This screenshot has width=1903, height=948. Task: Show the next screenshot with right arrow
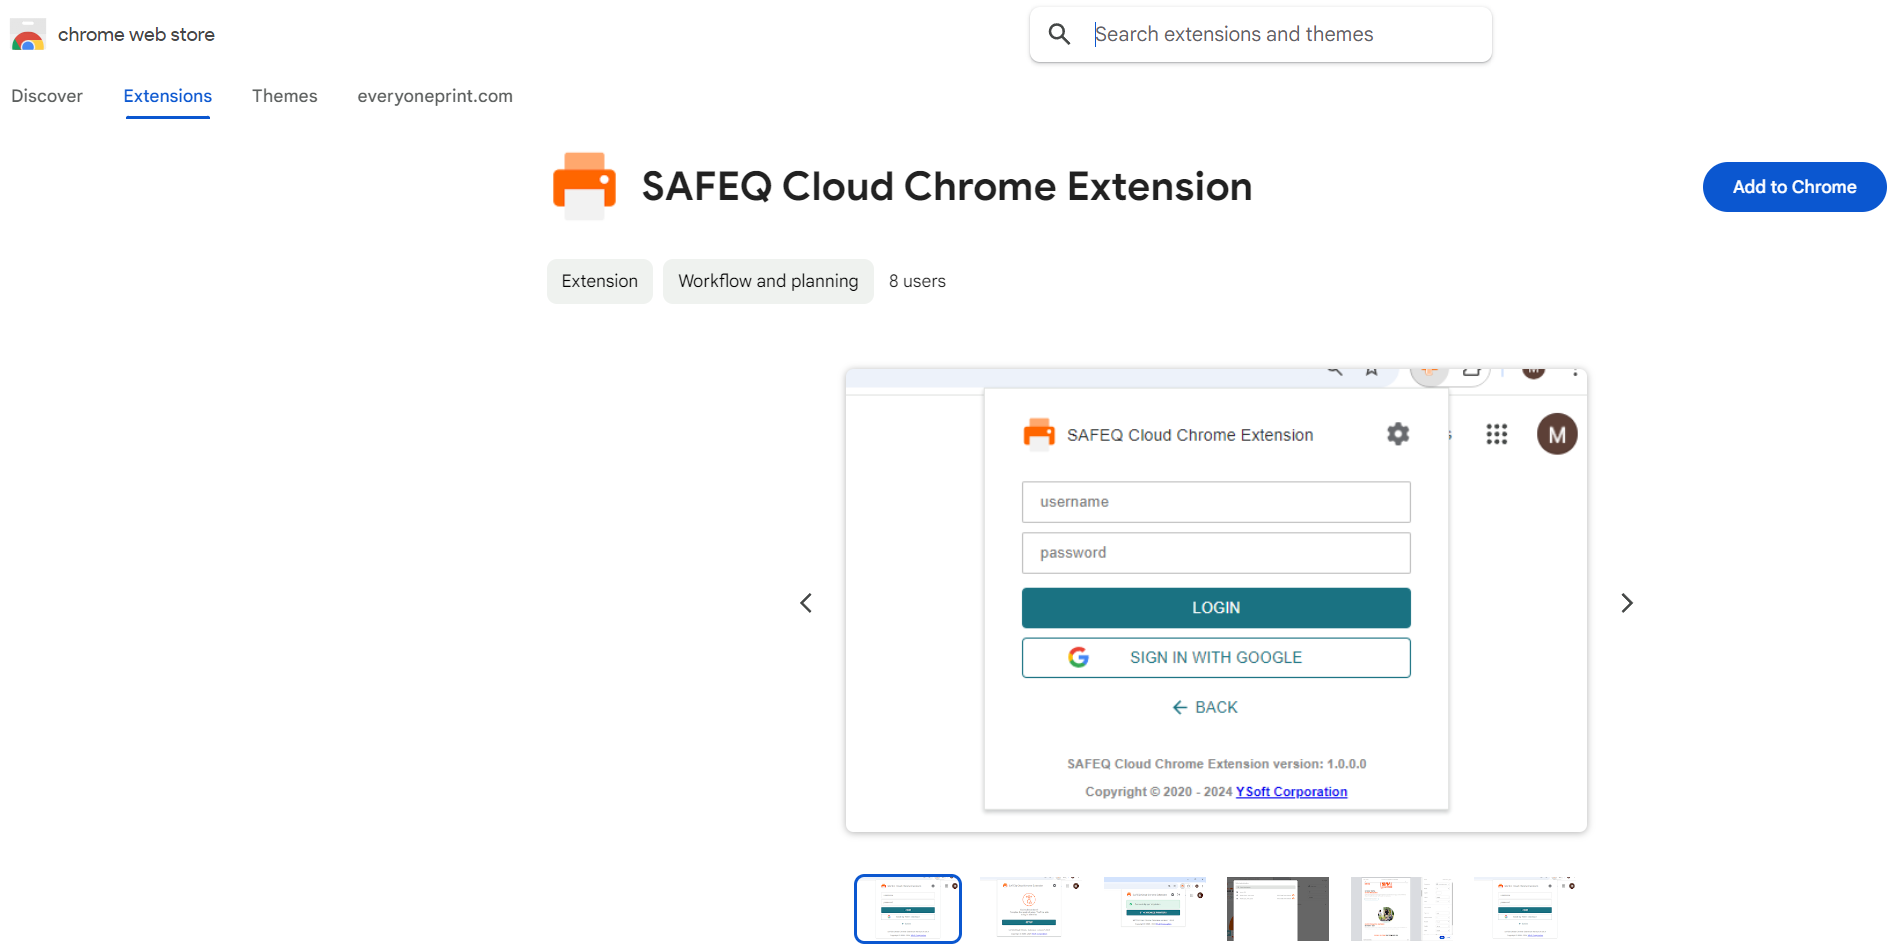1626,603
